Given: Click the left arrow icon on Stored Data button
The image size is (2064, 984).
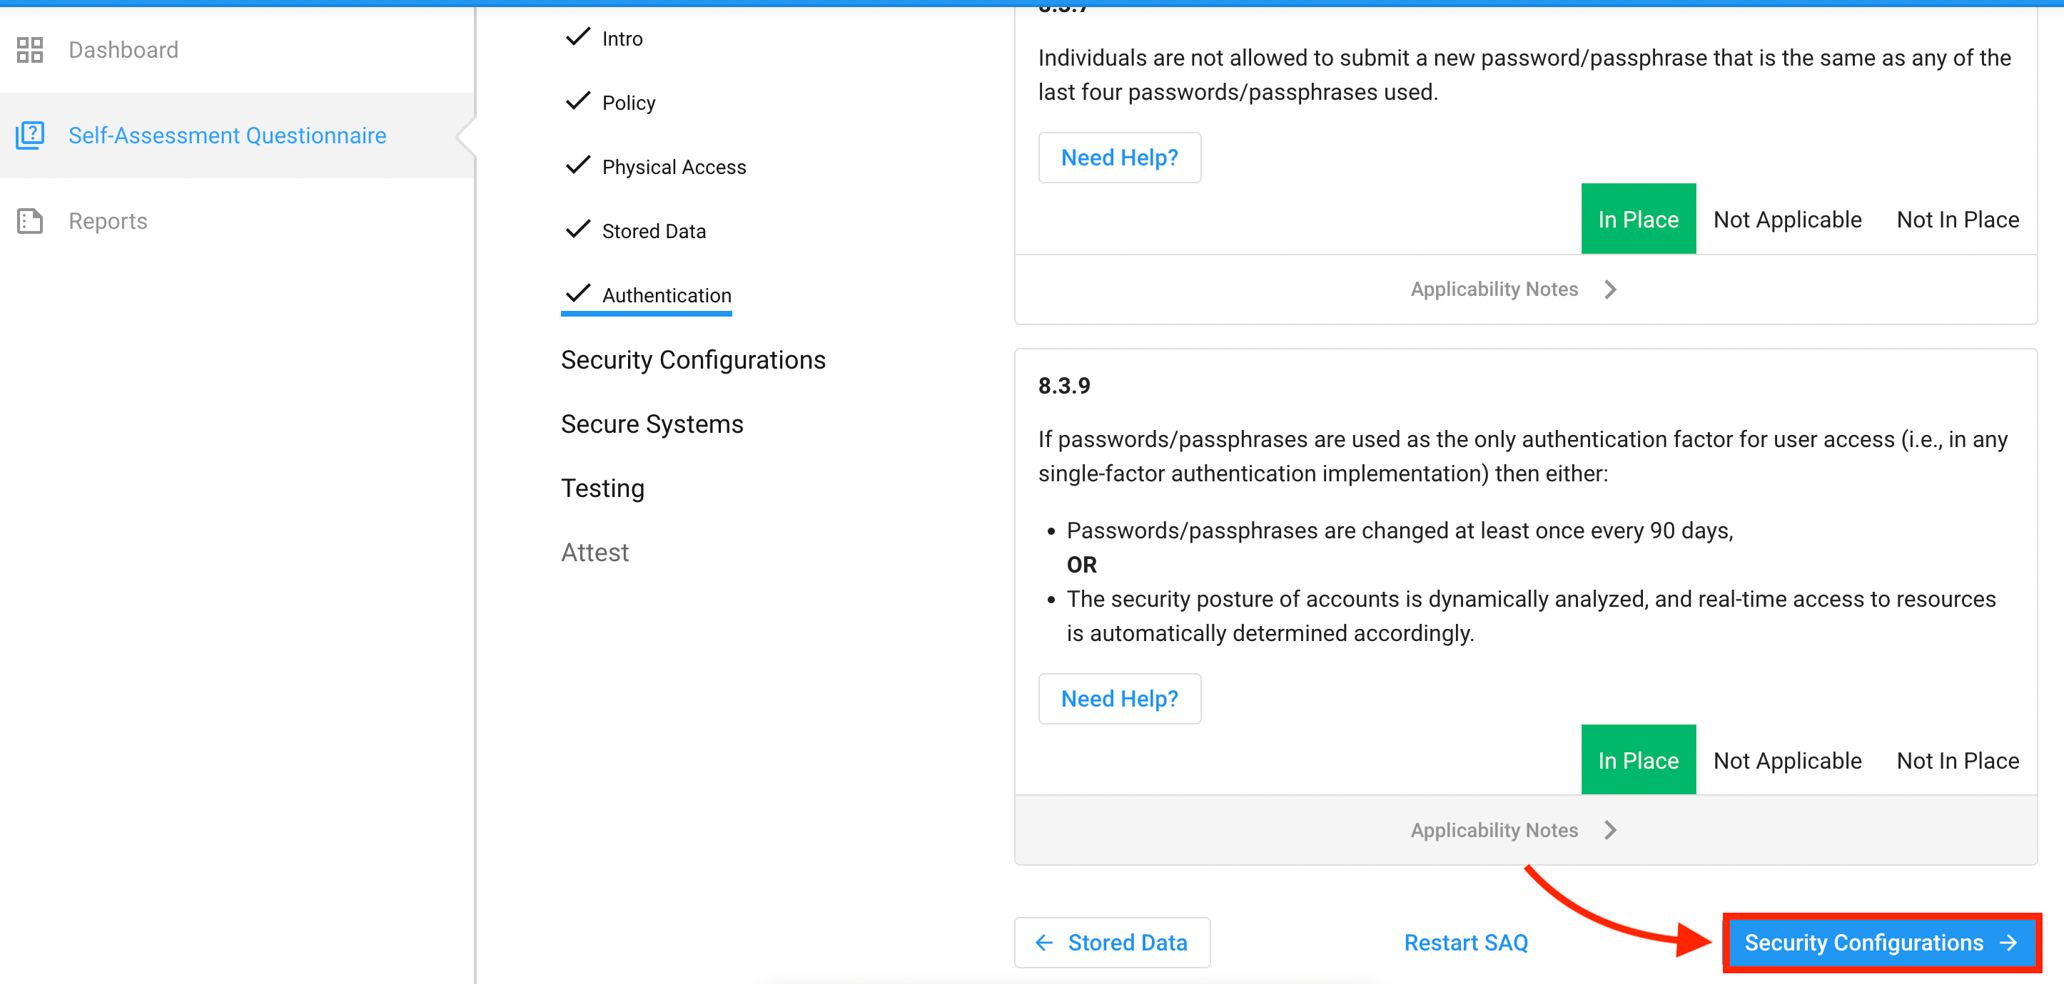Looking at the screenshot, I should (x=1044, y=943).
